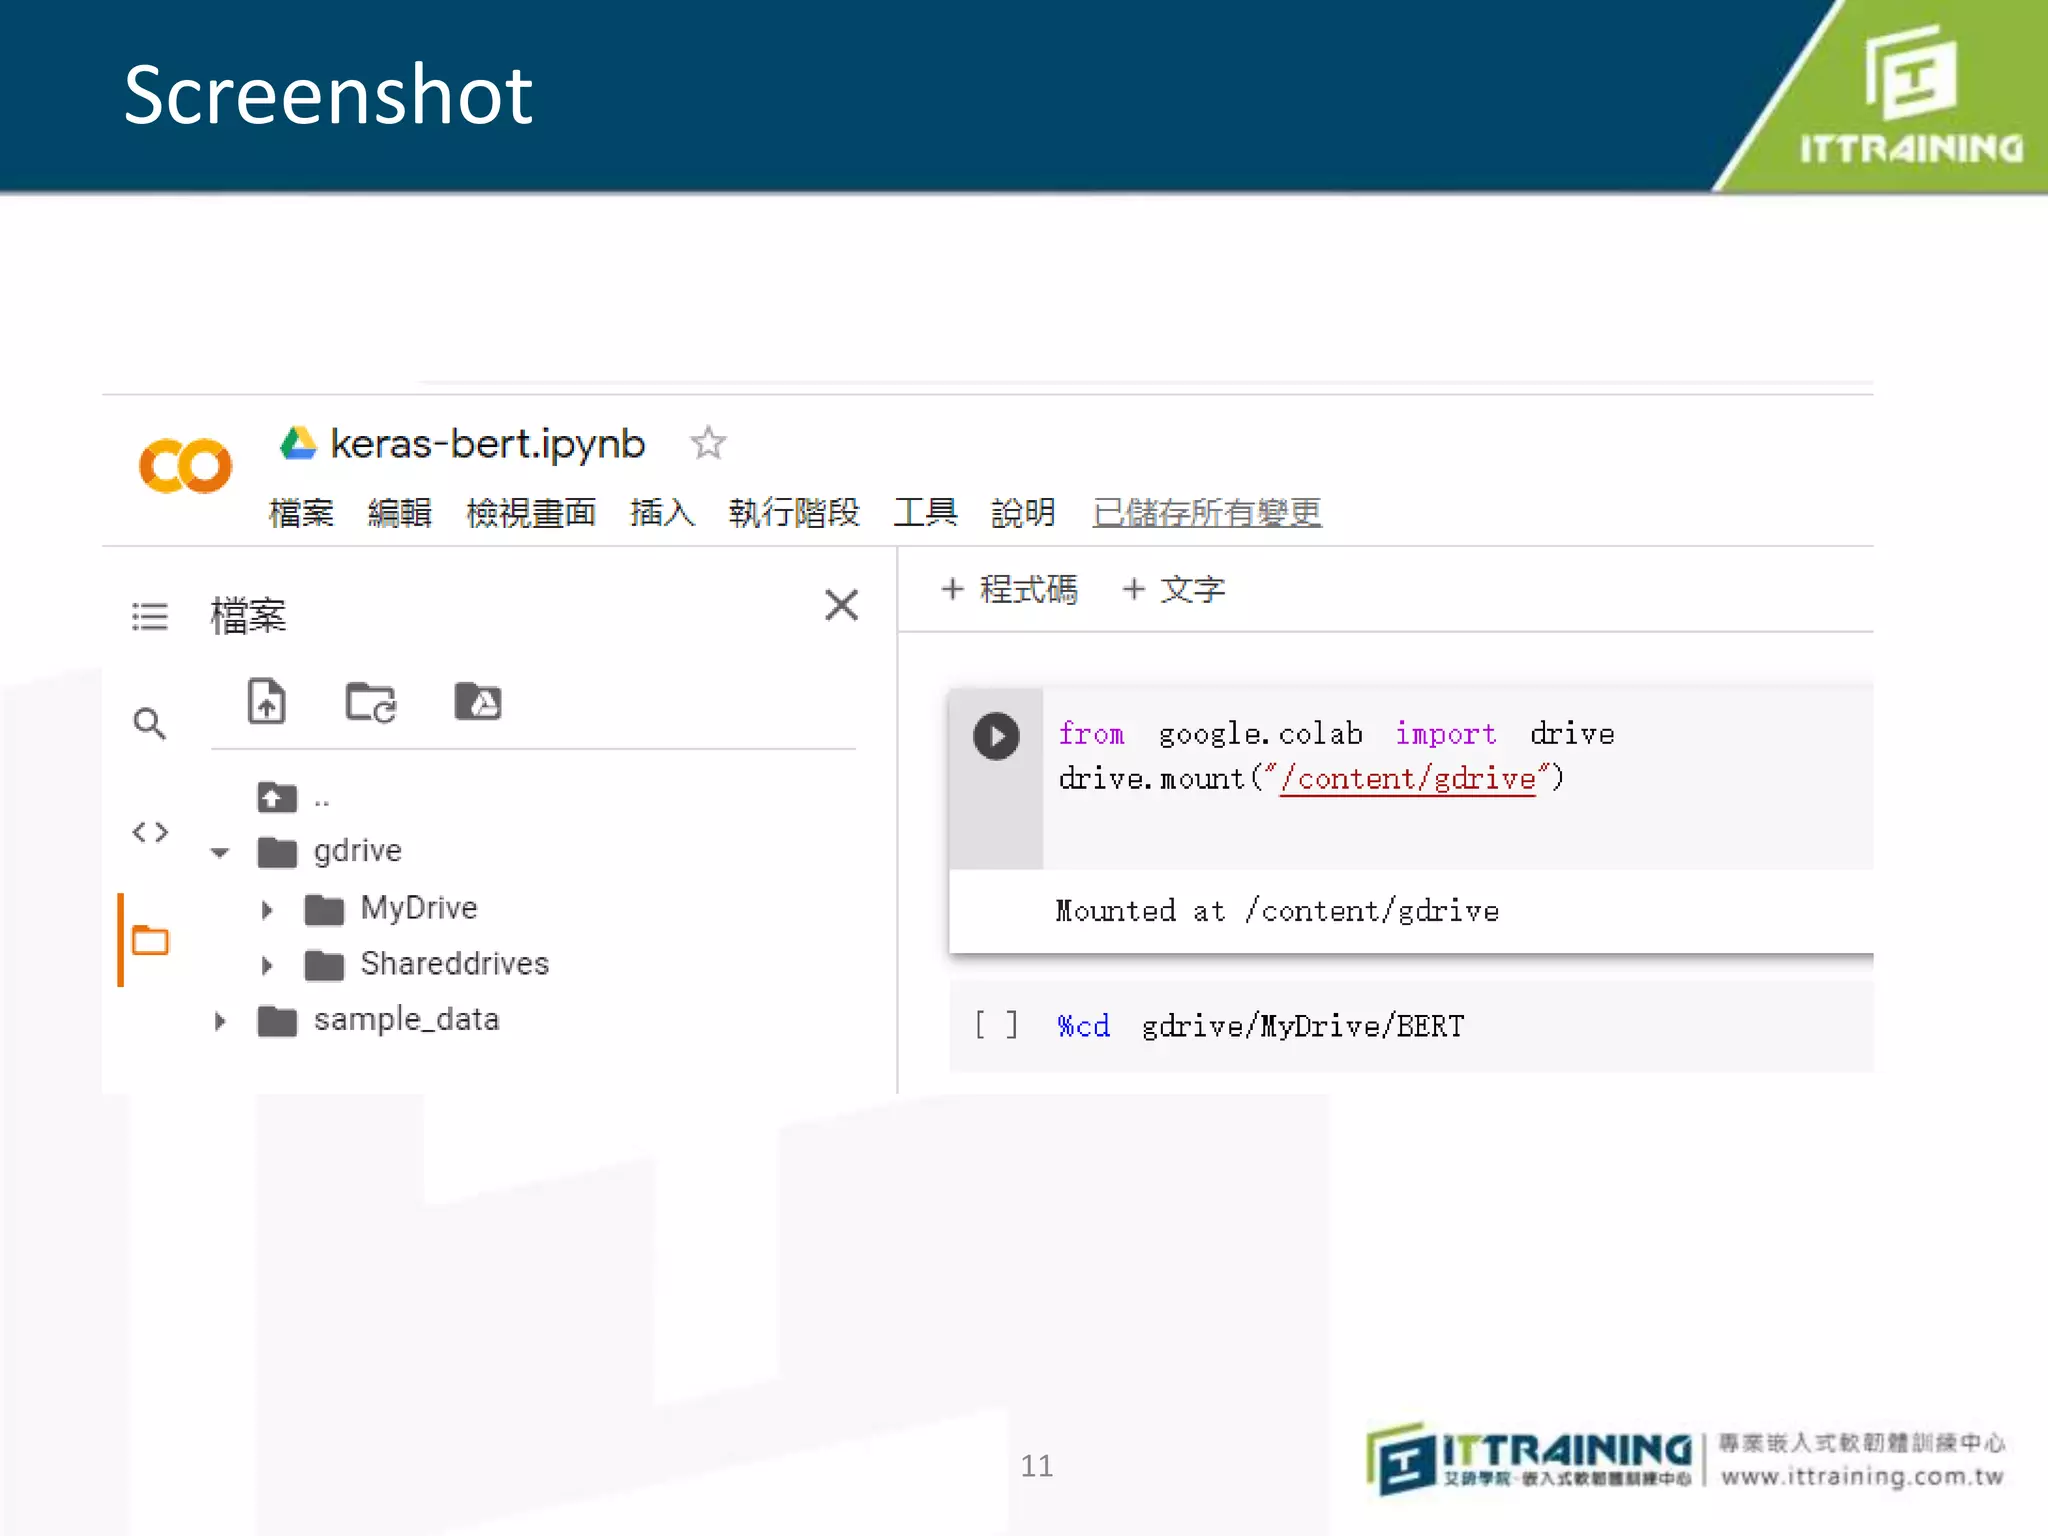2048x1536 pixels.
Task: Expand the MyDrive folder
Action: click(267, 910)
